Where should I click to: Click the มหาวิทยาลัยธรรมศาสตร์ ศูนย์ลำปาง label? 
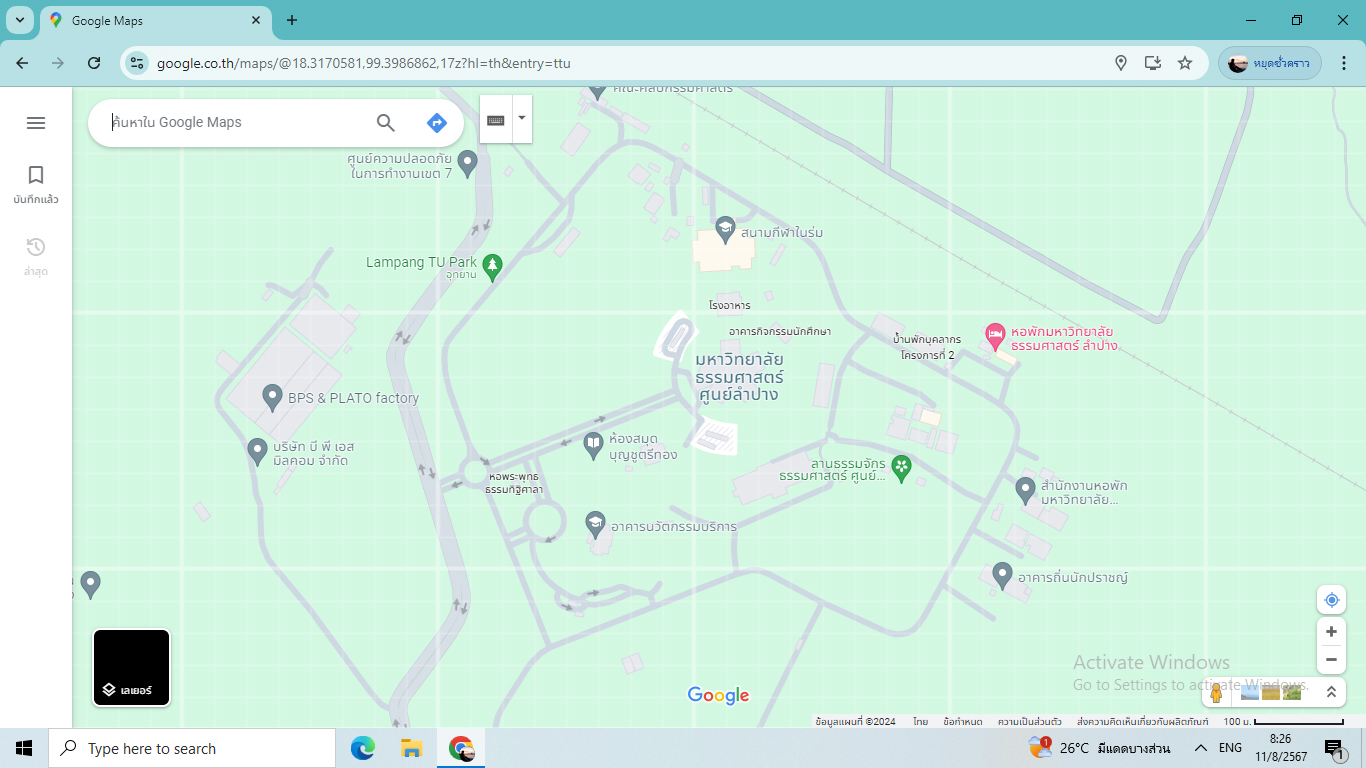(739, 377)
